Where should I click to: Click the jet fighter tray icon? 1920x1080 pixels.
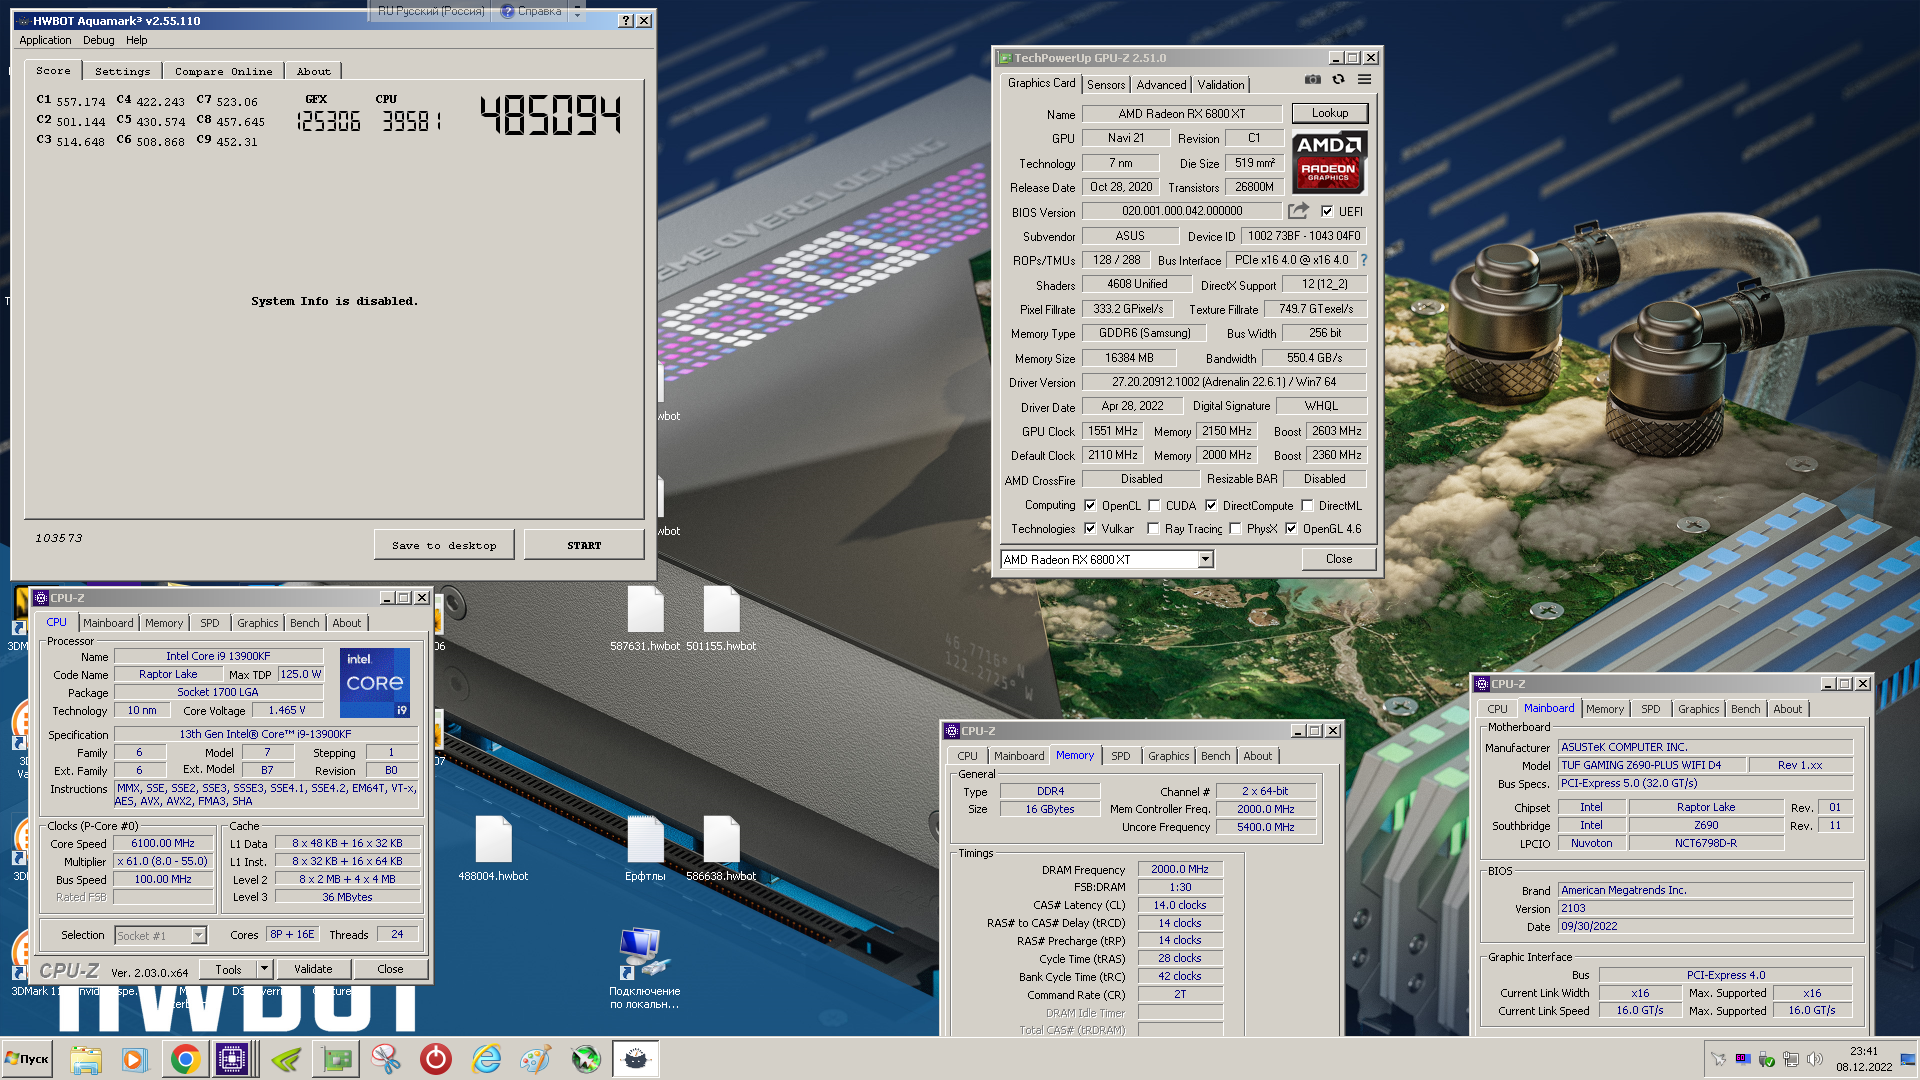tap(1718, 1059)
